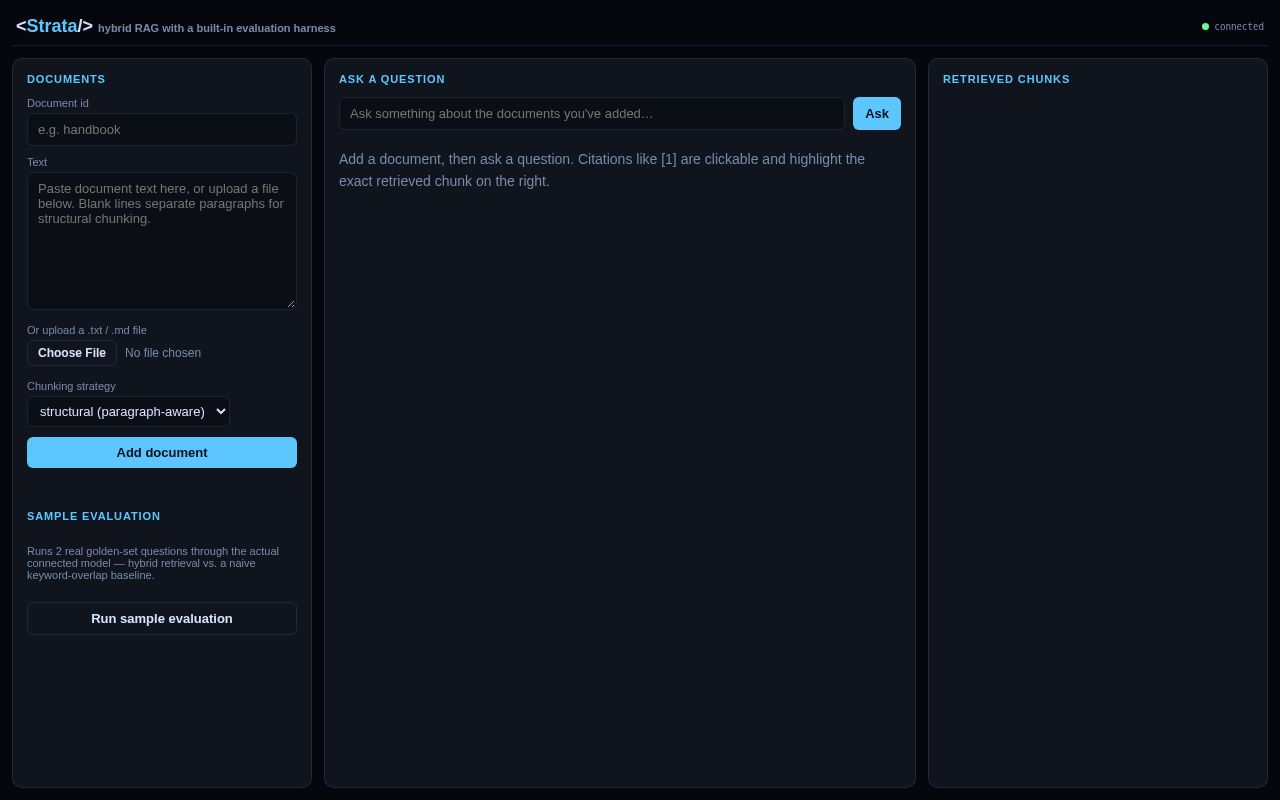Click the 'Add a document, then ask' hint text
Viewport: 1280px width, 800px height.
click(x=602, y=170)
